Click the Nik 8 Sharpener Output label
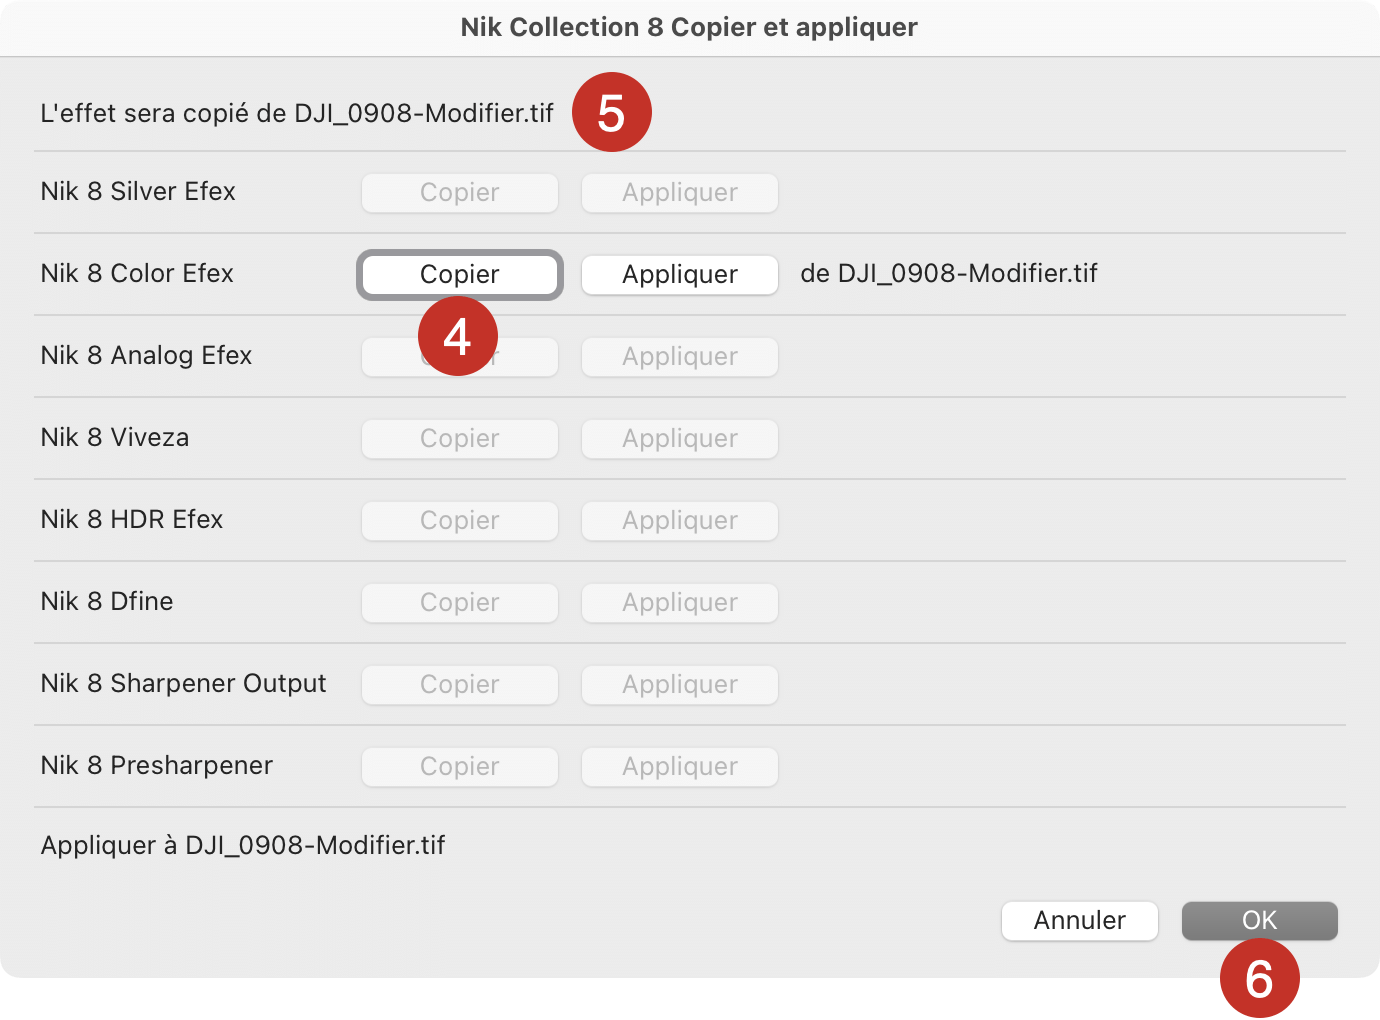This screenshot has height=1020, width=1380. (x=183, y=683)
